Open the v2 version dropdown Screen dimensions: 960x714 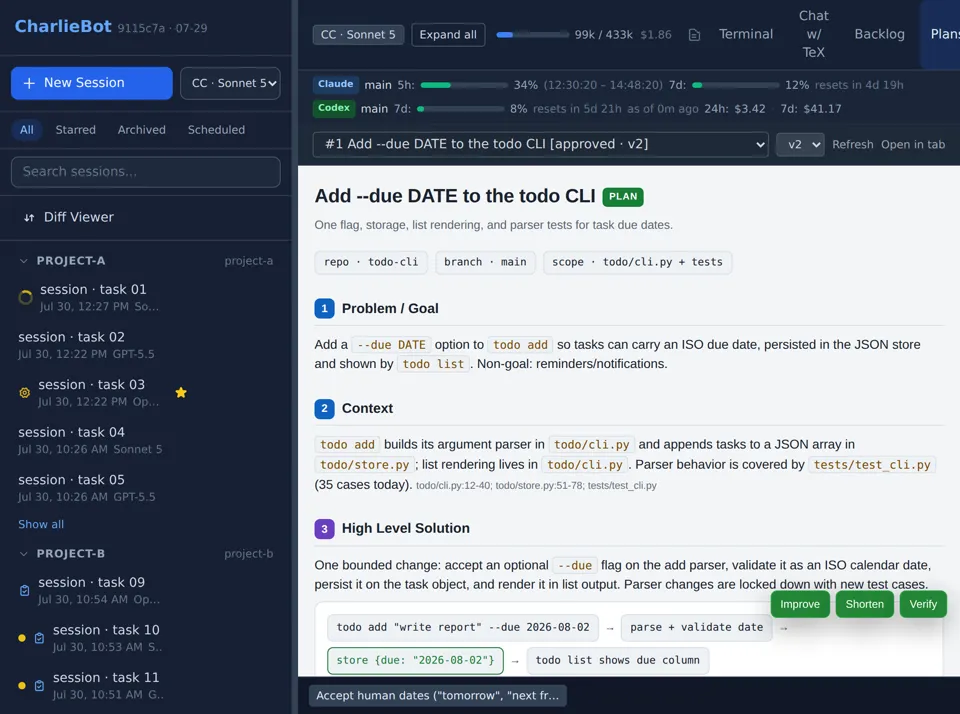[800, 145]
